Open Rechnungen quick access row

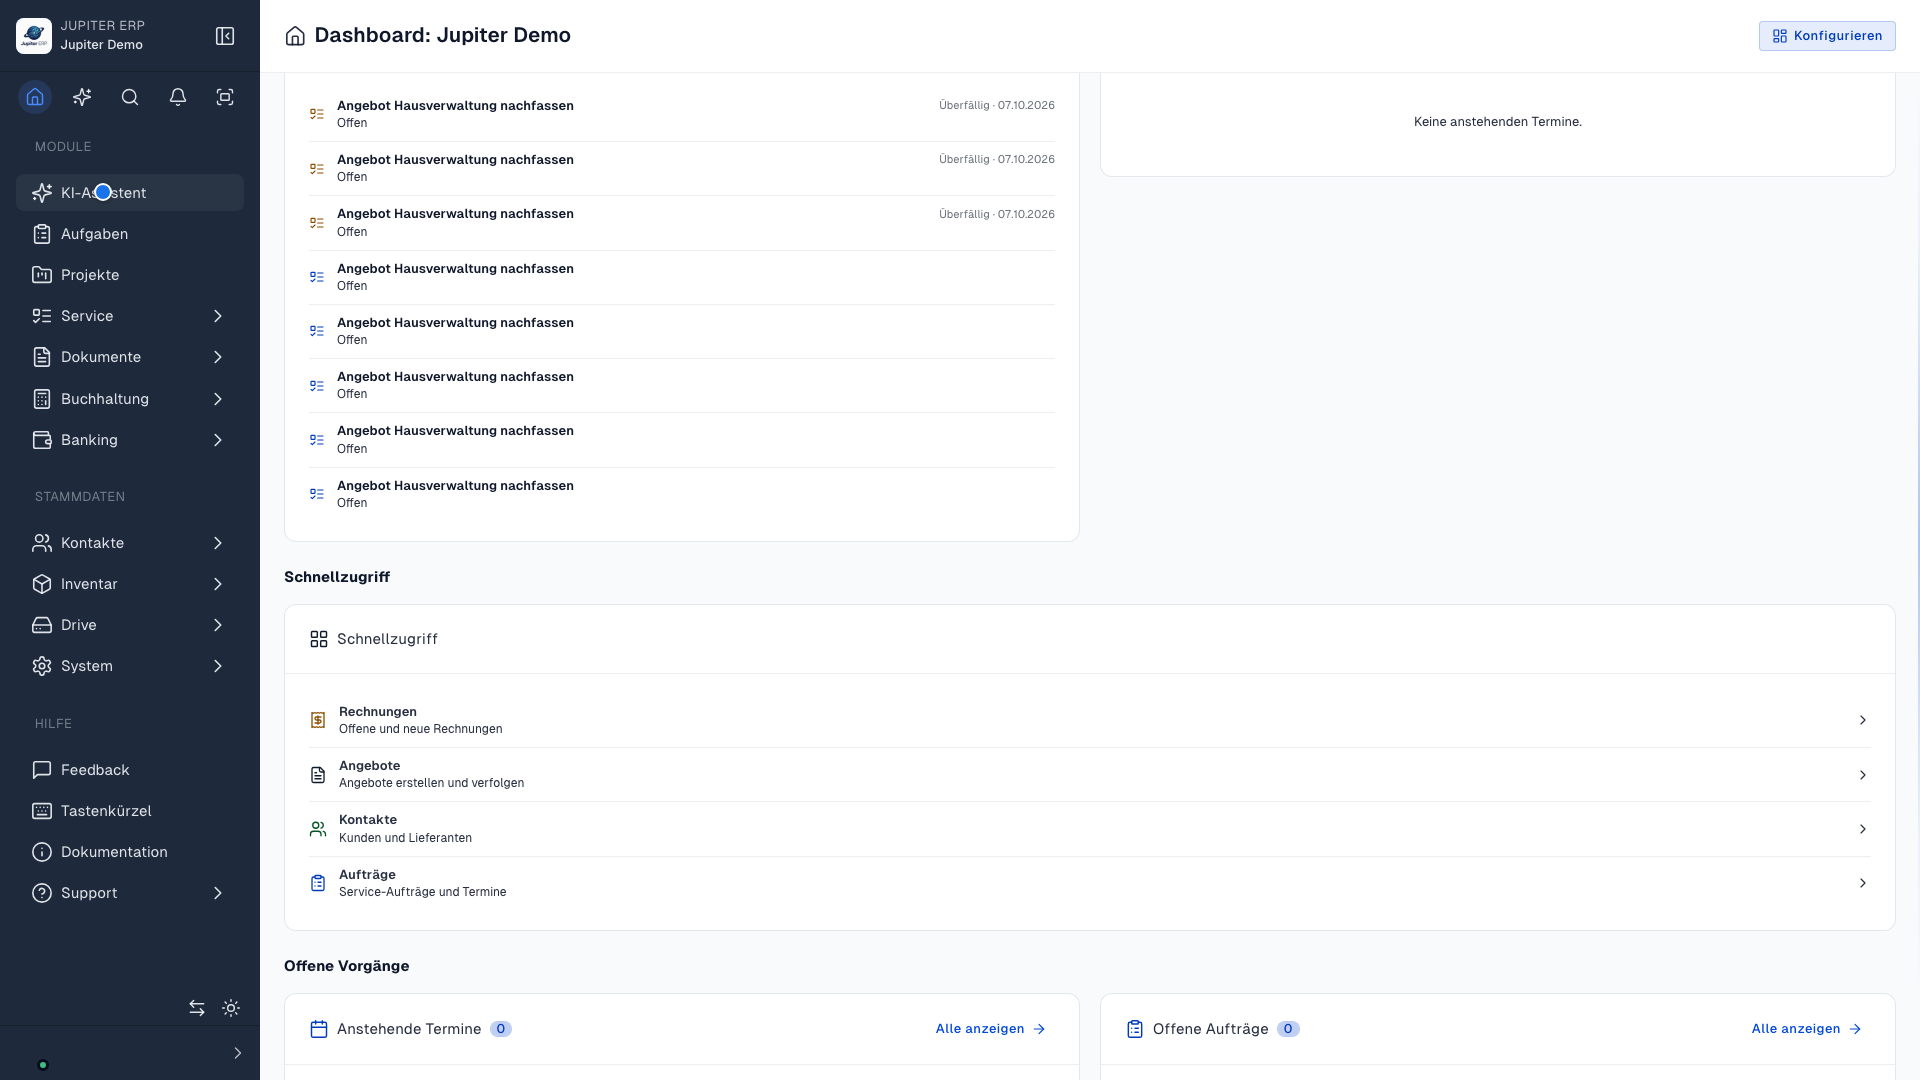1090,720
